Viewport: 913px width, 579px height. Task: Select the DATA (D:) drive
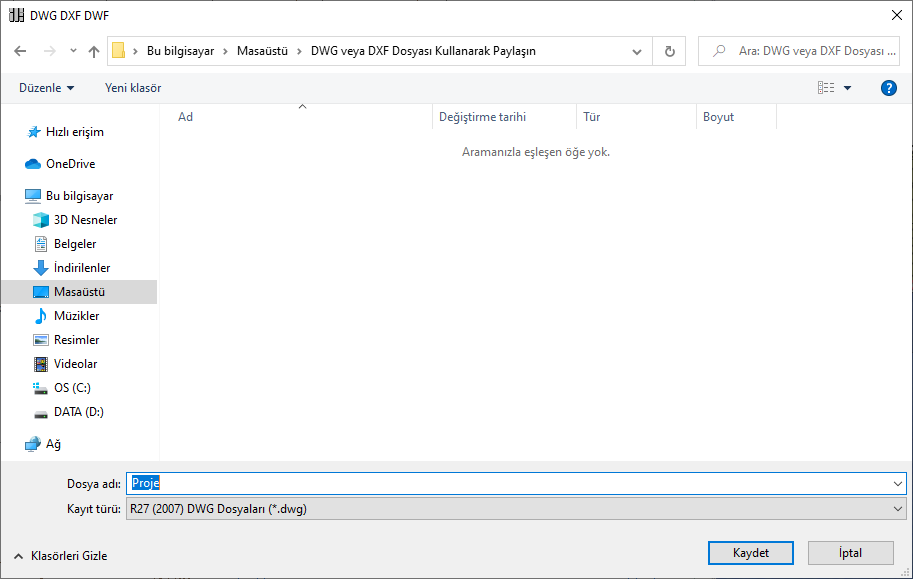pos(78,412)
